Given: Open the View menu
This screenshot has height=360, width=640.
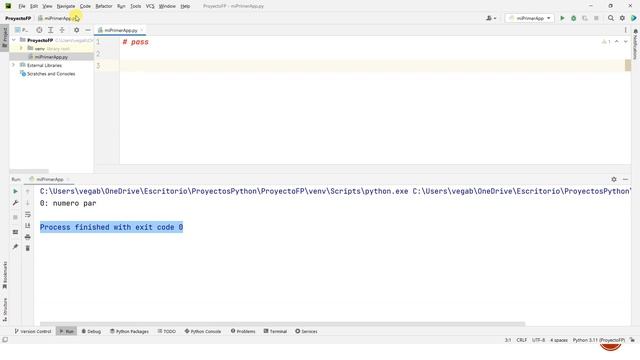Looking at the screenshot, I should [47, 6].
